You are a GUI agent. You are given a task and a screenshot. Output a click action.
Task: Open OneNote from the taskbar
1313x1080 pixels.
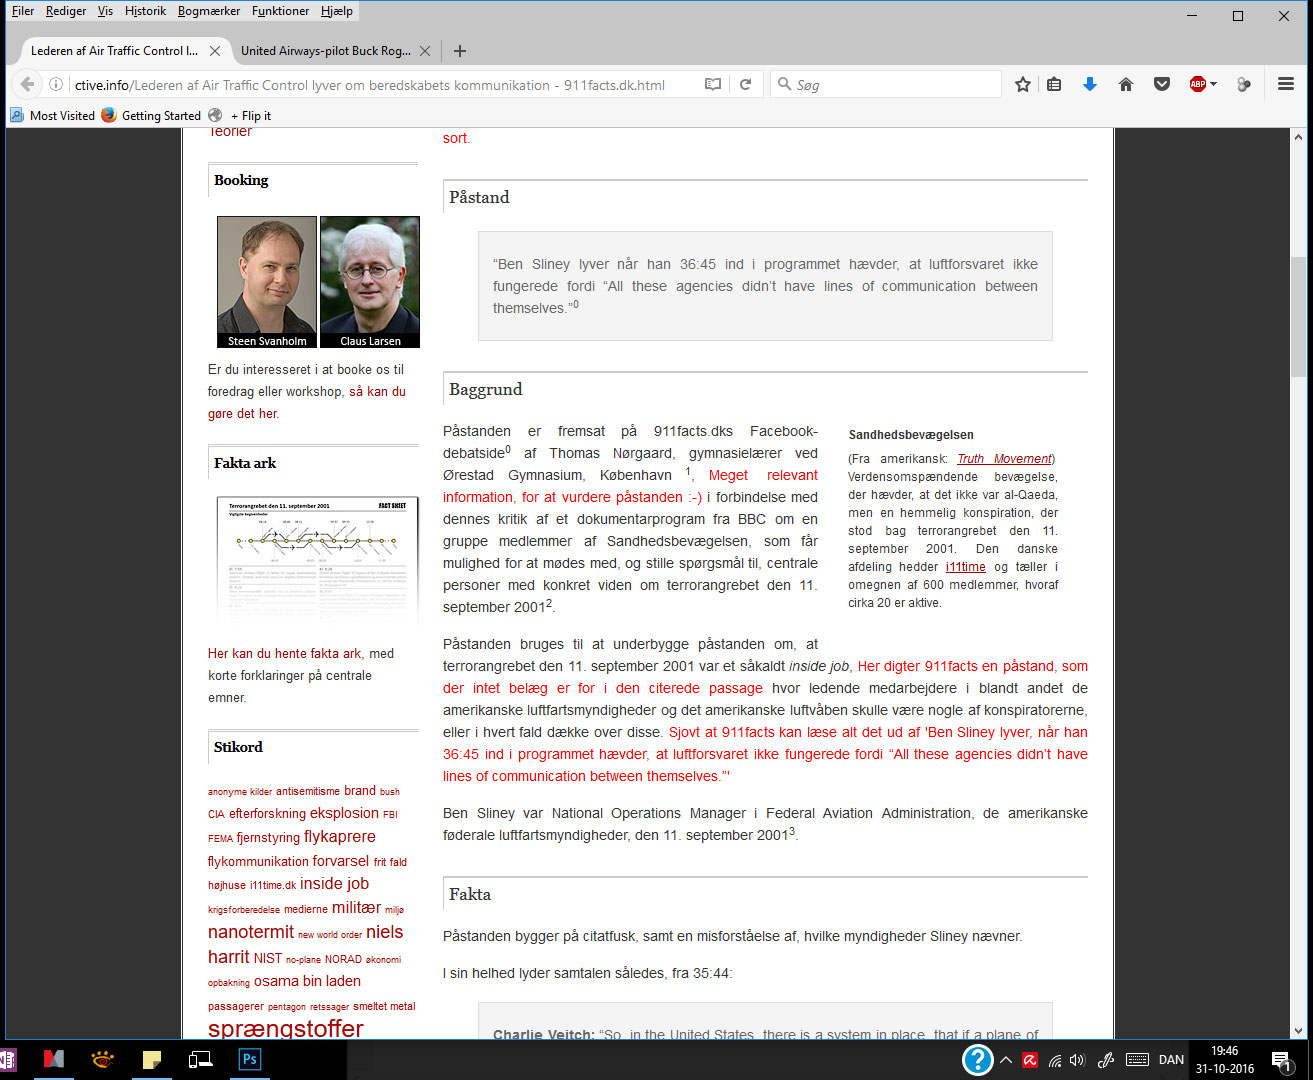coord(8,1060)
